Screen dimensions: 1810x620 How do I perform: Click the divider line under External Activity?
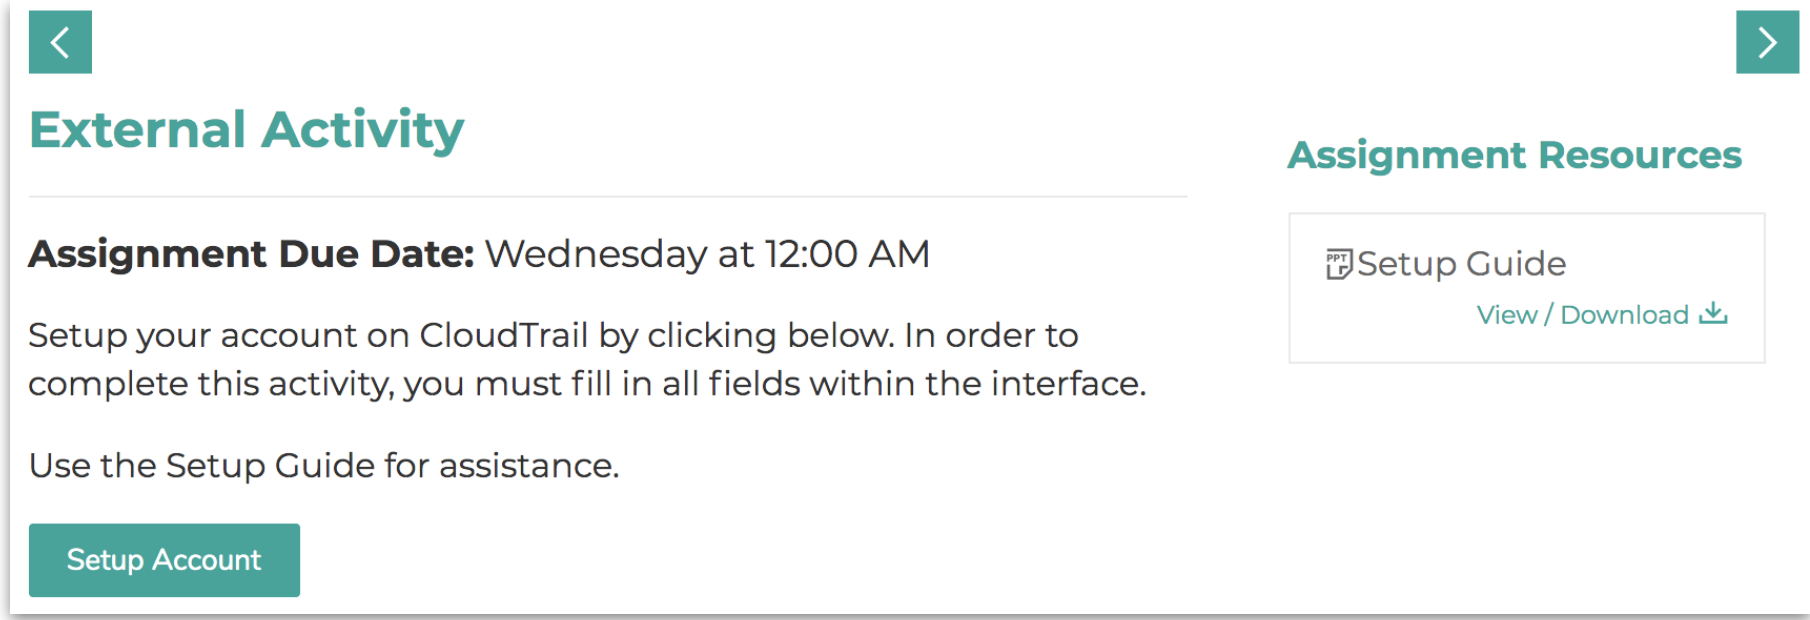point(608,197)
